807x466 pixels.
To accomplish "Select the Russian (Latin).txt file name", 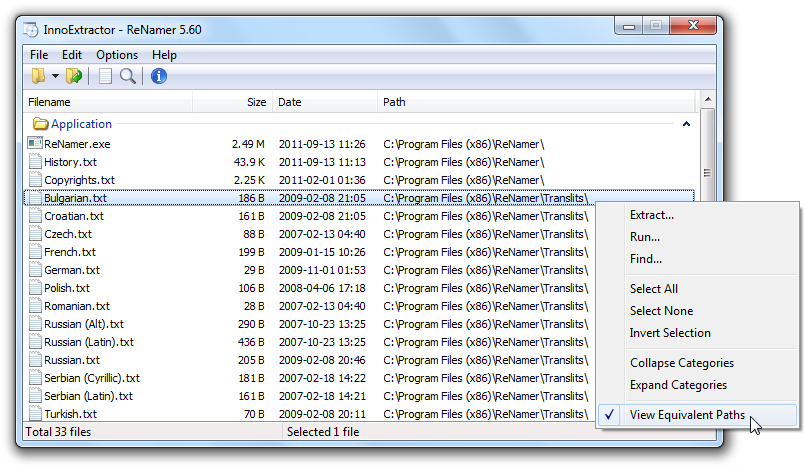I will click(89, 342).
